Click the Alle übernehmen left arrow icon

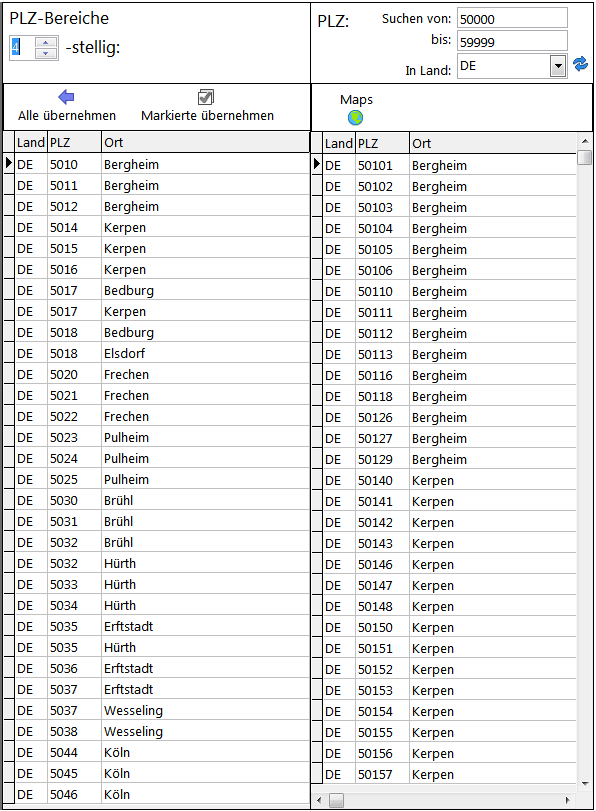tap(66, 97)
